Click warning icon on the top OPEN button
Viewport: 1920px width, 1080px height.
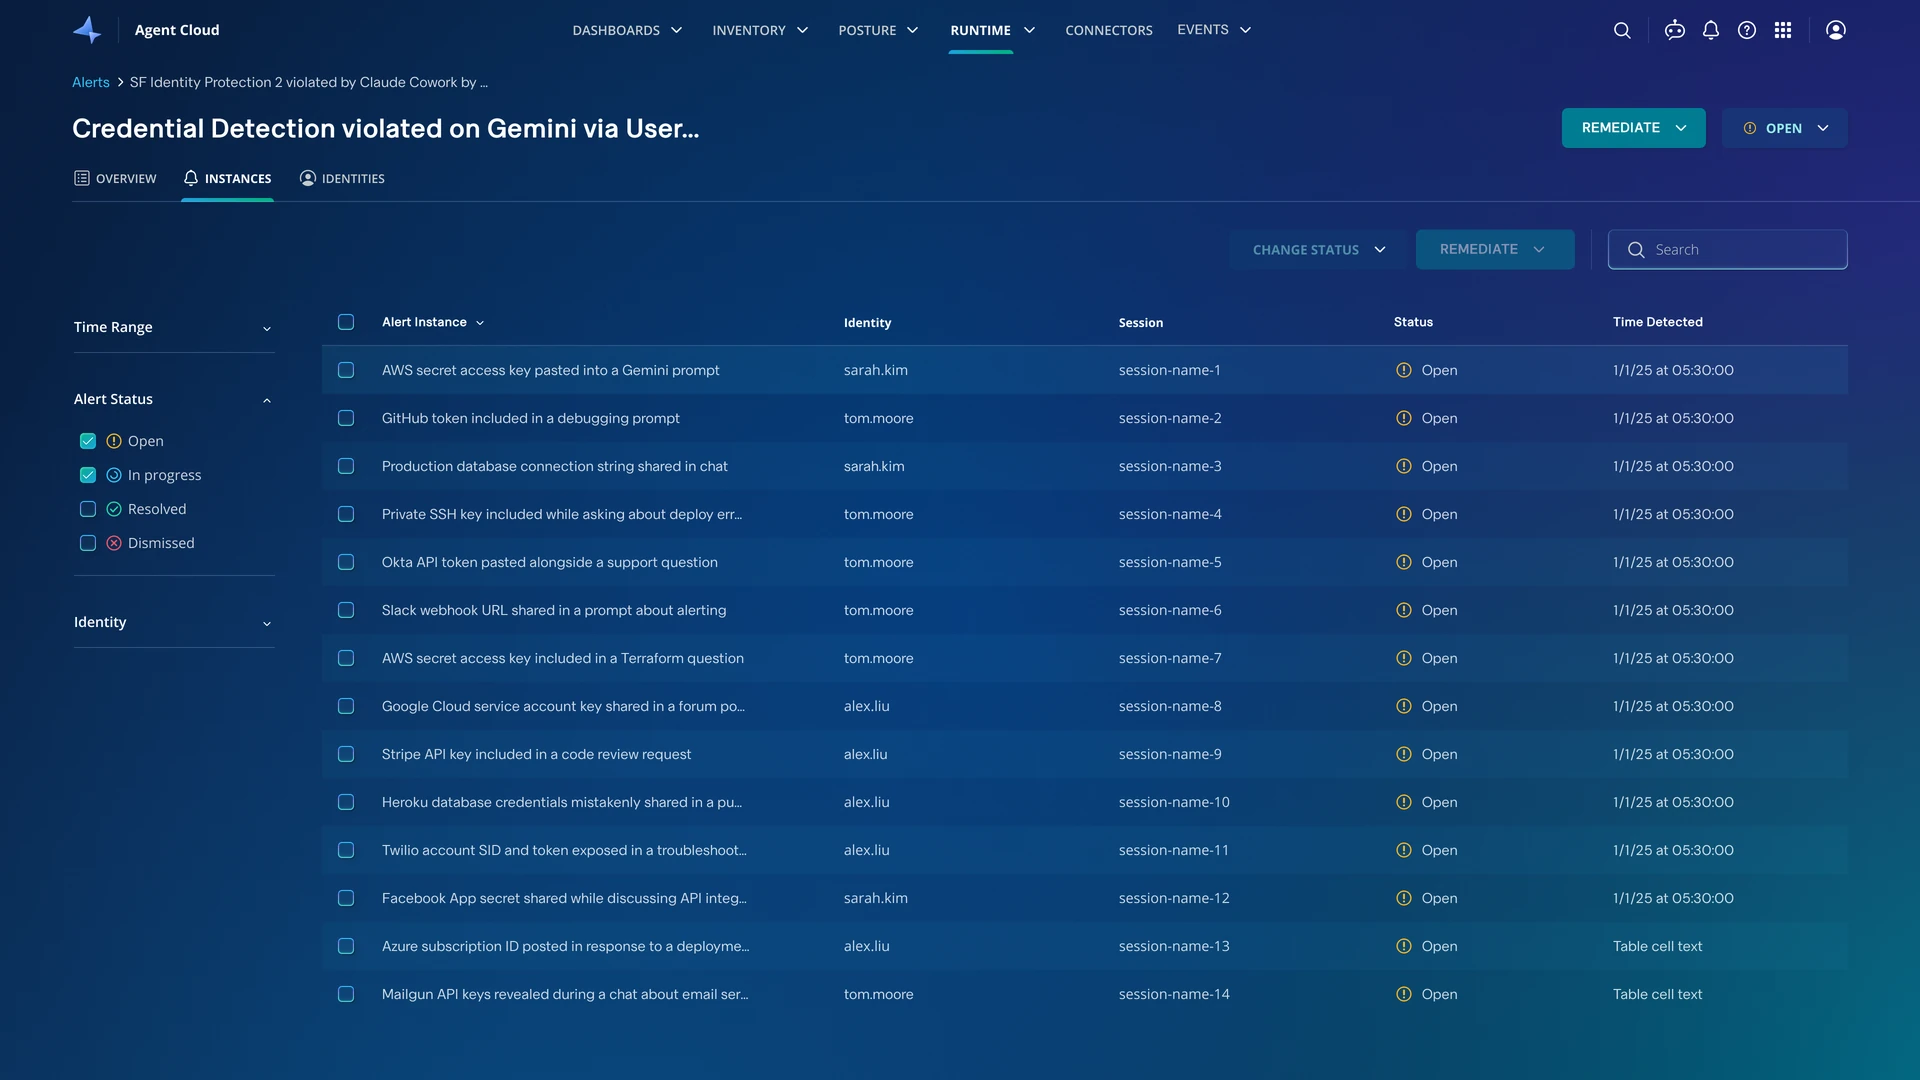pos(1750,128)
